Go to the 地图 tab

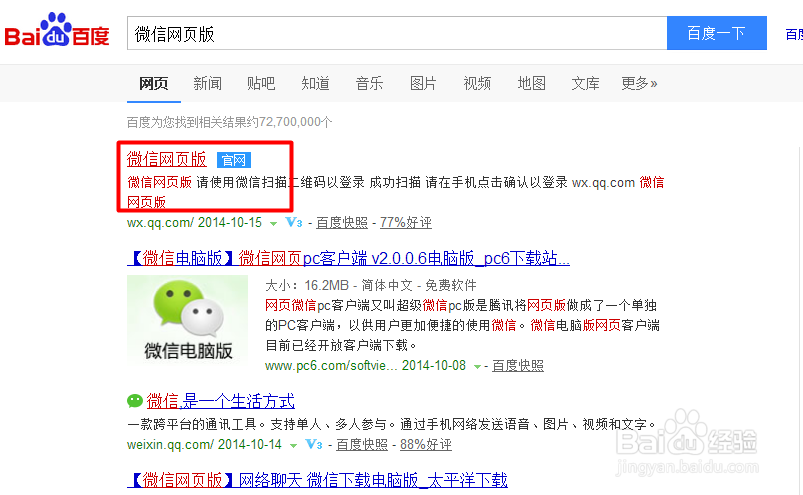(532, 83)
